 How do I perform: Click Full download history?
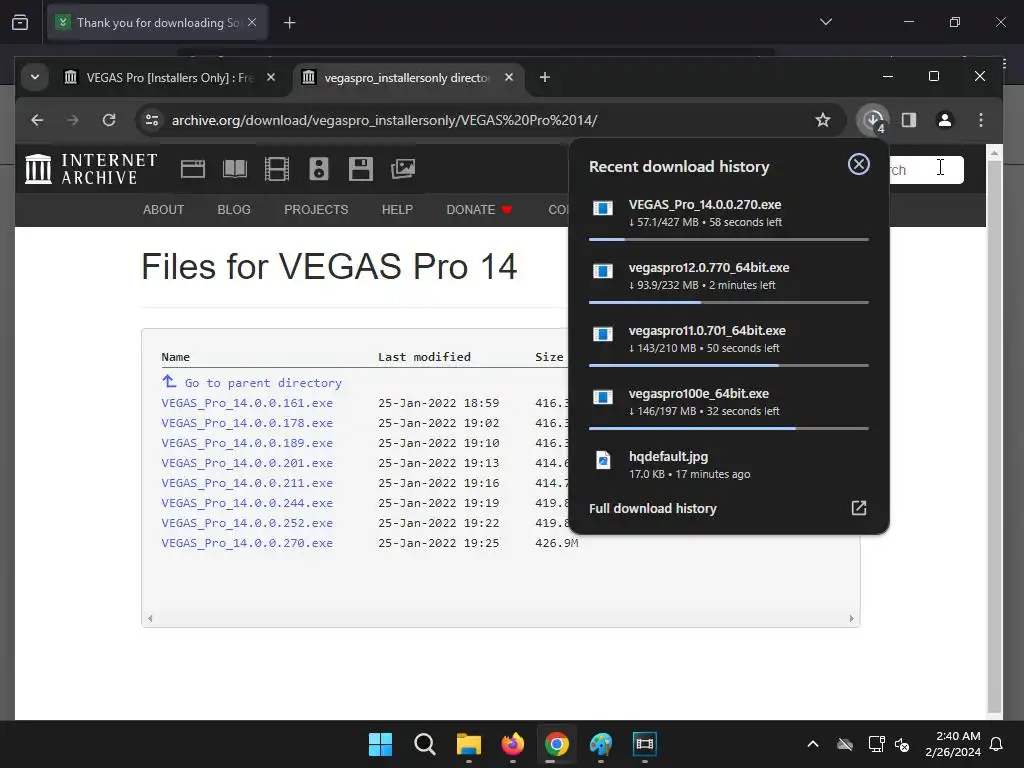click(653, 508)
